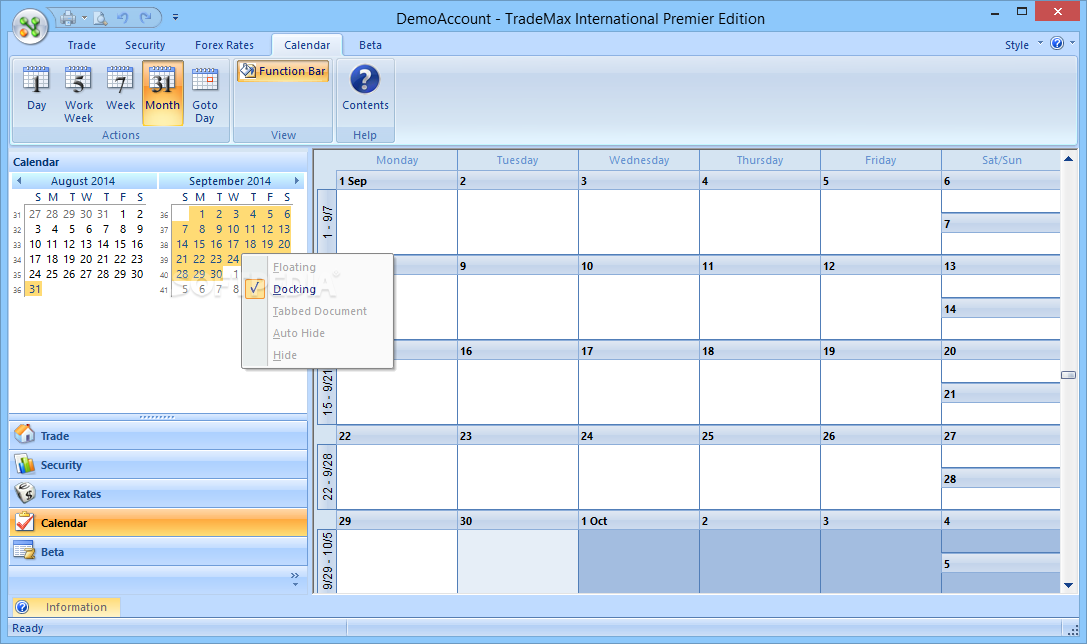This screenshot has height=644, width=1087.
Task: Select the 22 - 9/28 week row header
Action: click(x=327, y=477)
